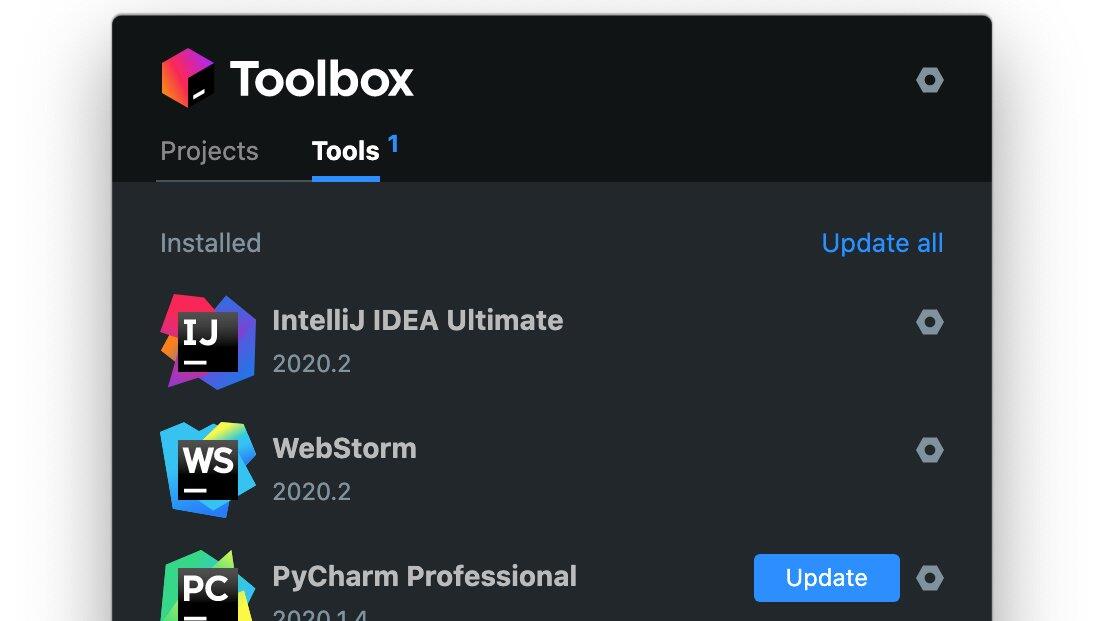Open the WebStorm tool settings hexagon
Viewport: 1104px width, 621px height.
(930, 450)
